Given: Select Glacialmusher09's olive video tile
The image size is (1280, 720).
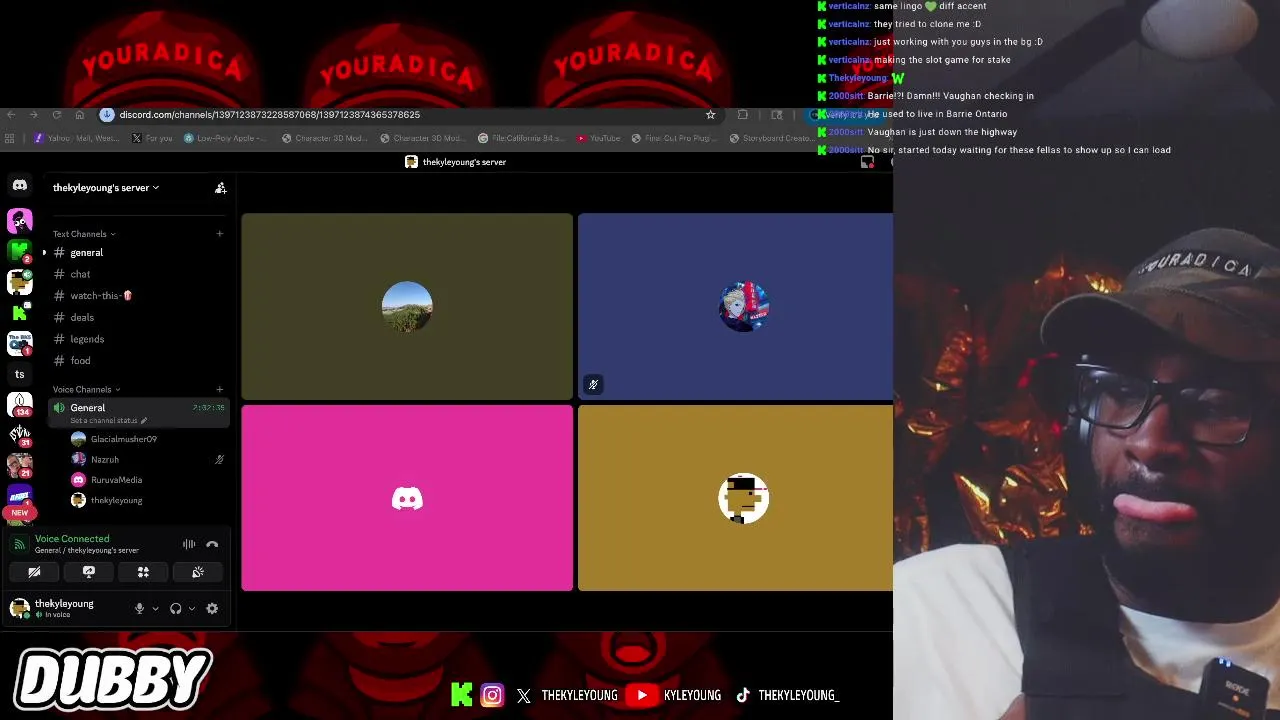Looking at the screenshot, I should pos(407,306).
